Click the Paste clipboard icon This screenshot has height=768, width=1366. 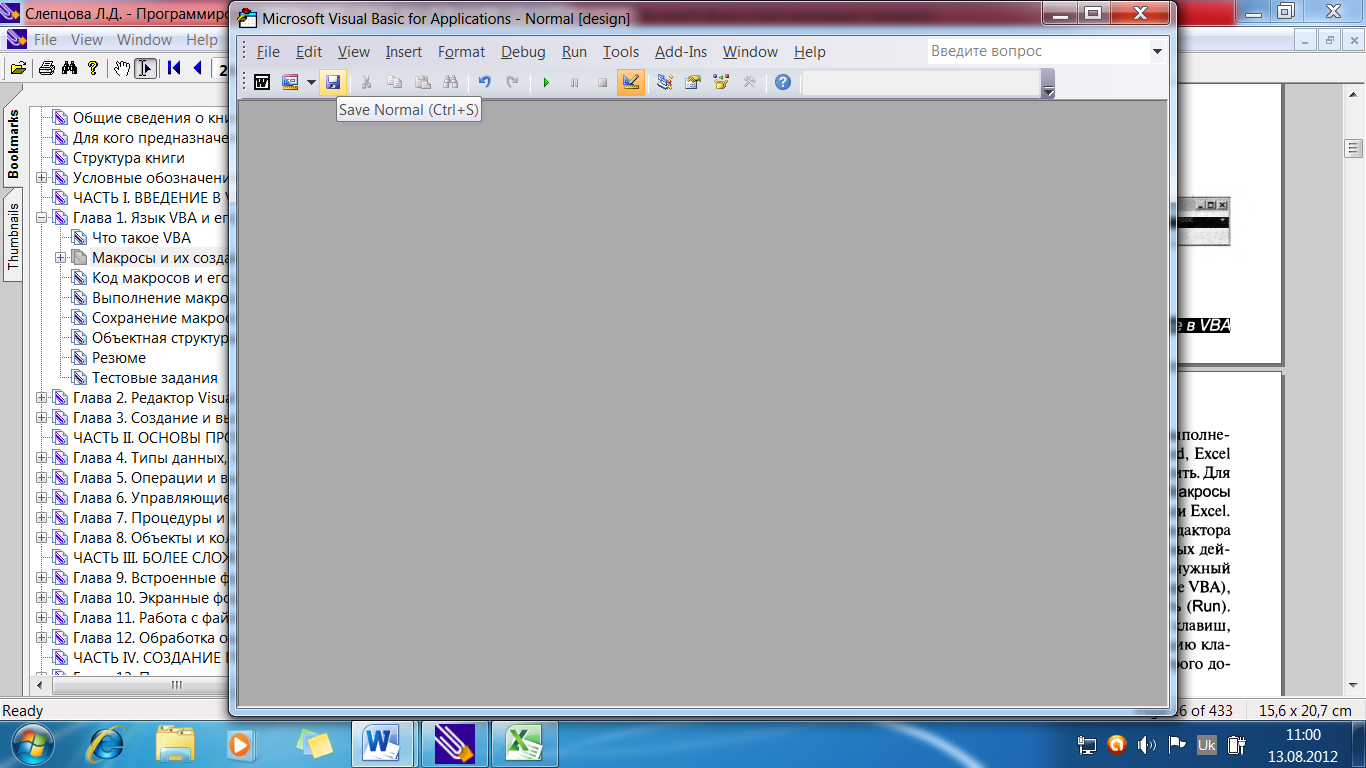(422, 82)
